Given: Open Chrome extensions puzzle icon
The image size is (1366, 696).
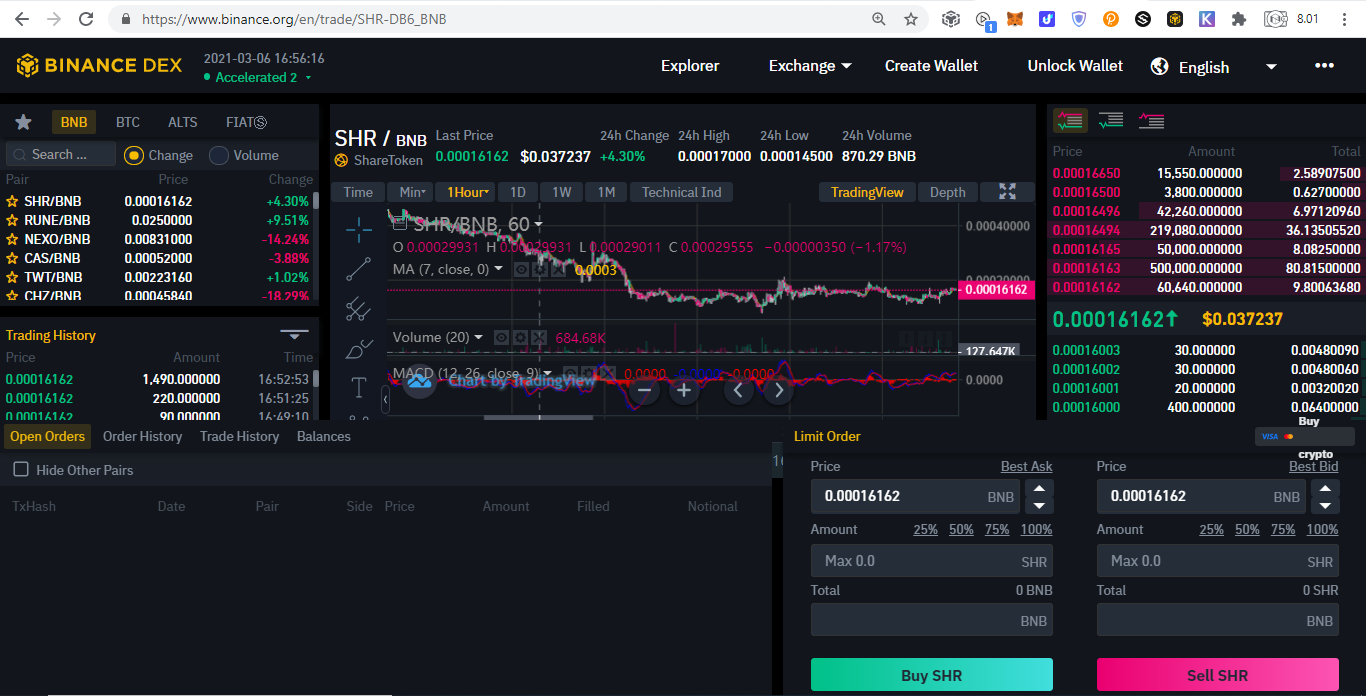Looking at the screenshot, I should click(x=1239, y=19).
